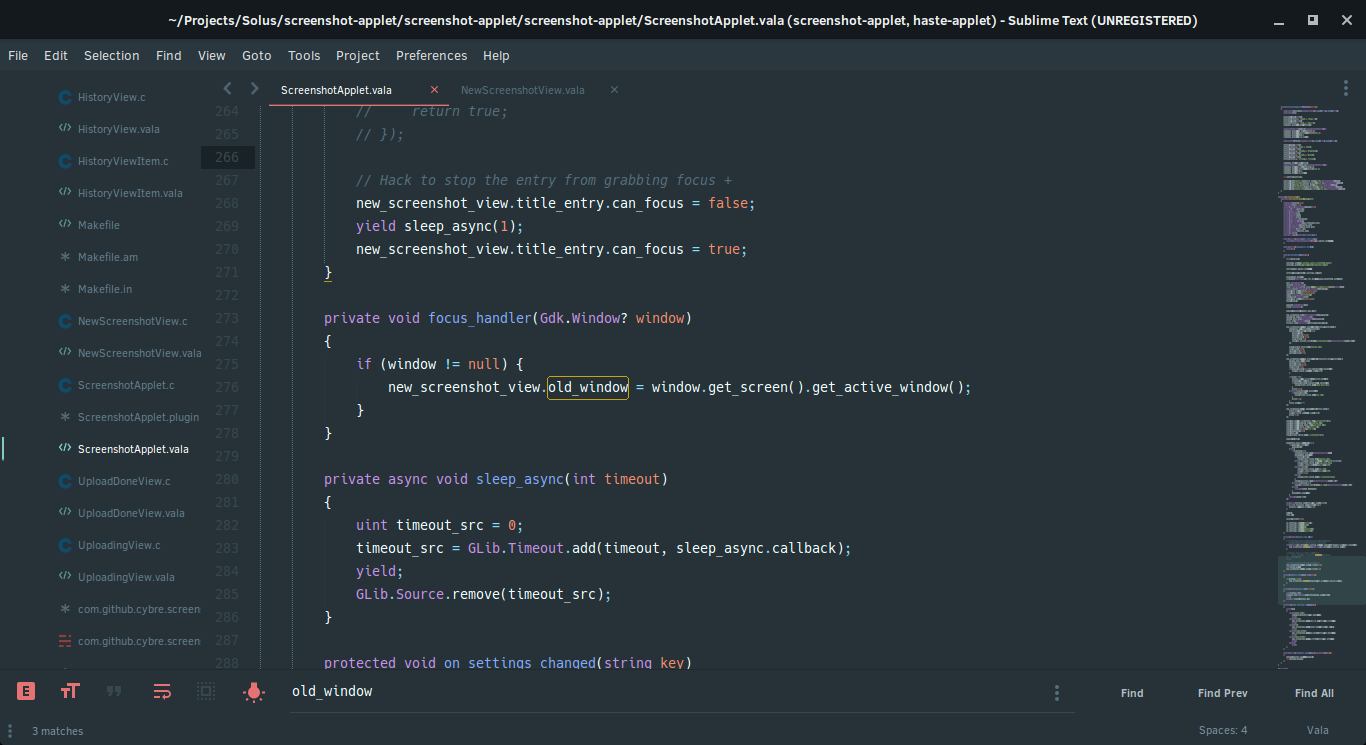Open the Tools menu
Screen dimensions: 1366x745
point(304,56)
